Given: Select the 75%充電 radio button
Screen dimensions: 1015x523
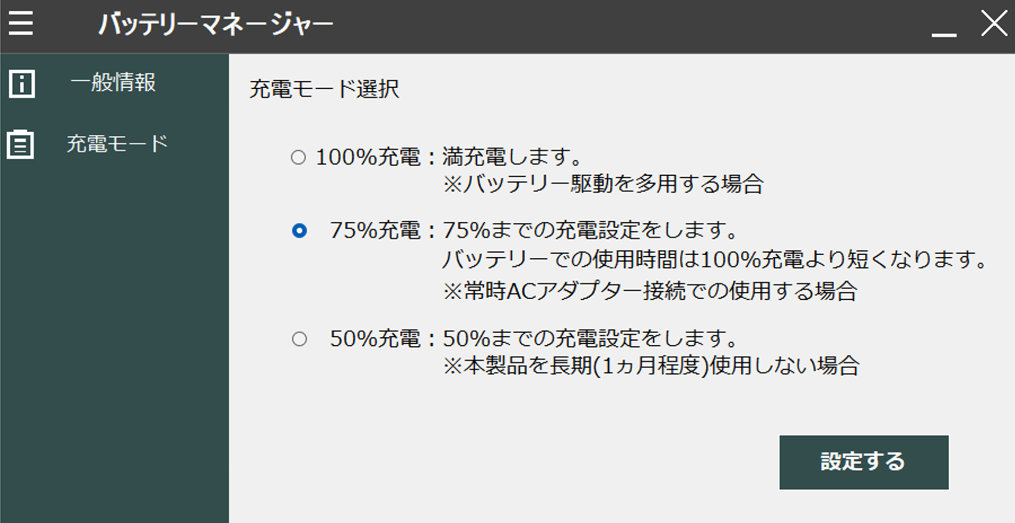Looking at the screenshot, I should [298, 231].
